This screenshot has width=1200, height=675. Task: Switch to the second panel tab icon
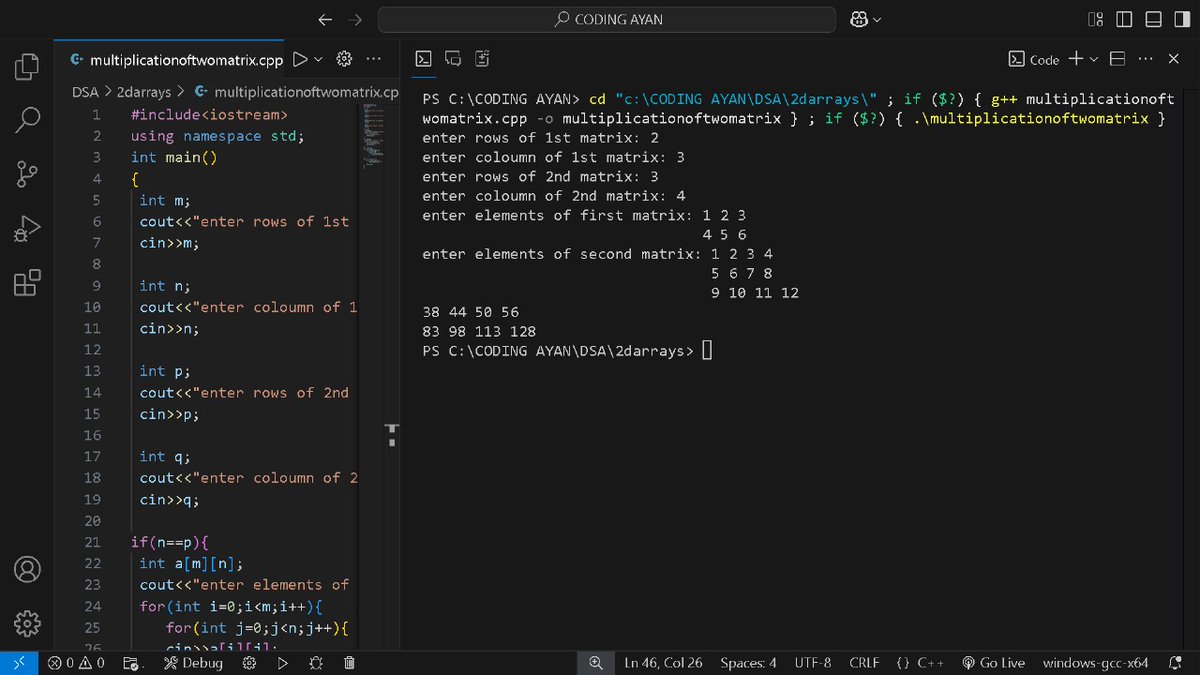[x=453, y=60]
